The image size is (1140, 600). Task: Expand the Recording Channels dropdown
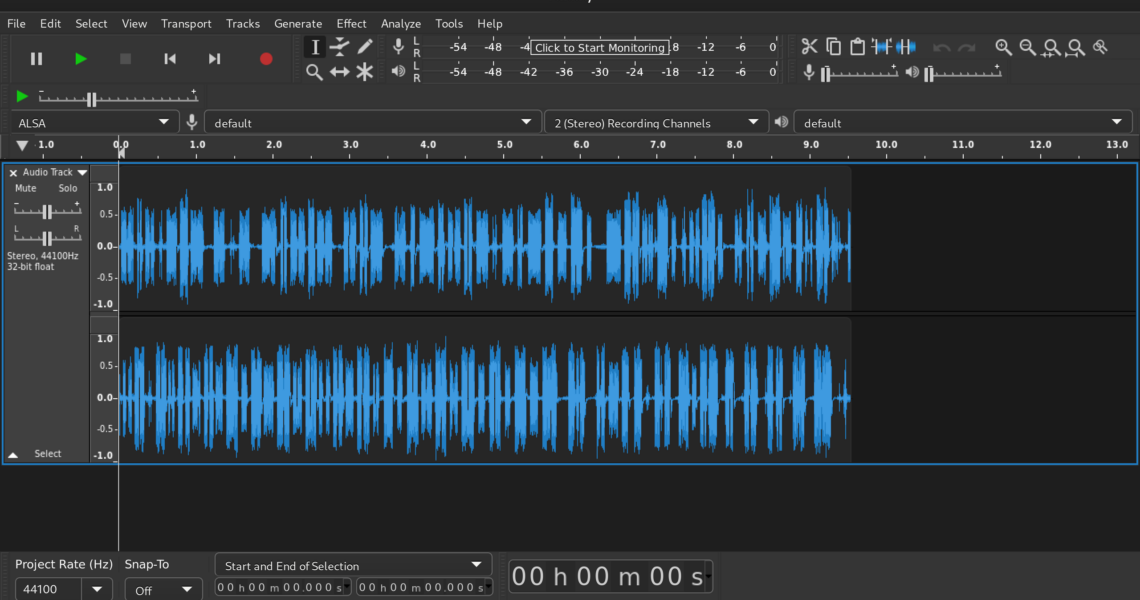click(x=656, y=123)
